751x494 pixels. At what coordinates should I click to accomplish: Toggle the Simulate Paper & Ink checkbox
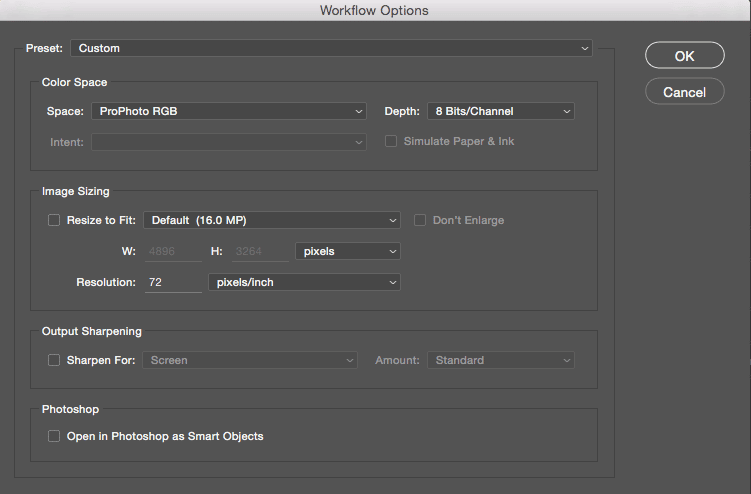click(392, 142)
